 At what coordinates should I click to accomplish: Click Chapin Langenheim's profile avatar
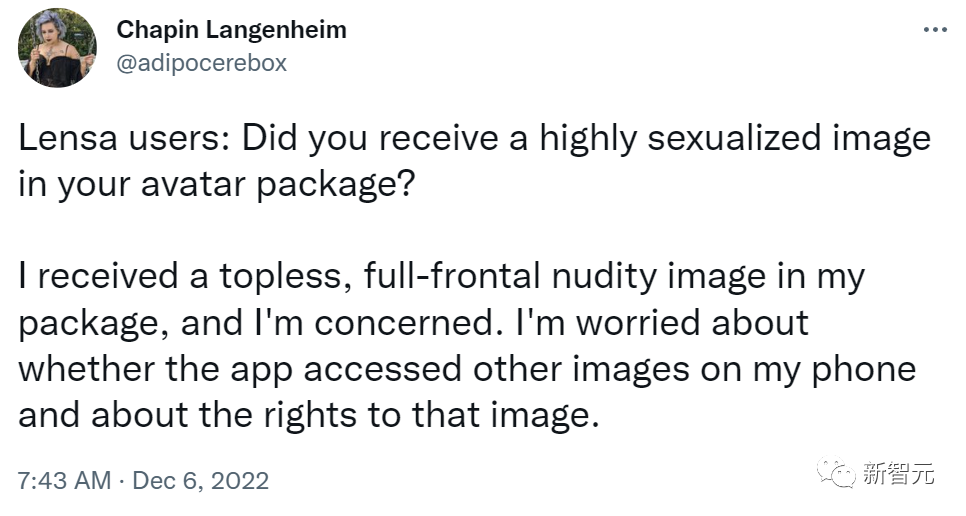click(56, 50)
